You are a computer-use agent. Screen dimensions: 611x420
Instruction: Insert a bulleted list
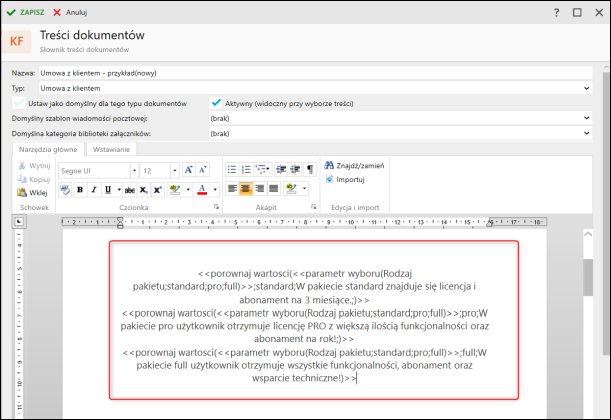coord(232,169)
